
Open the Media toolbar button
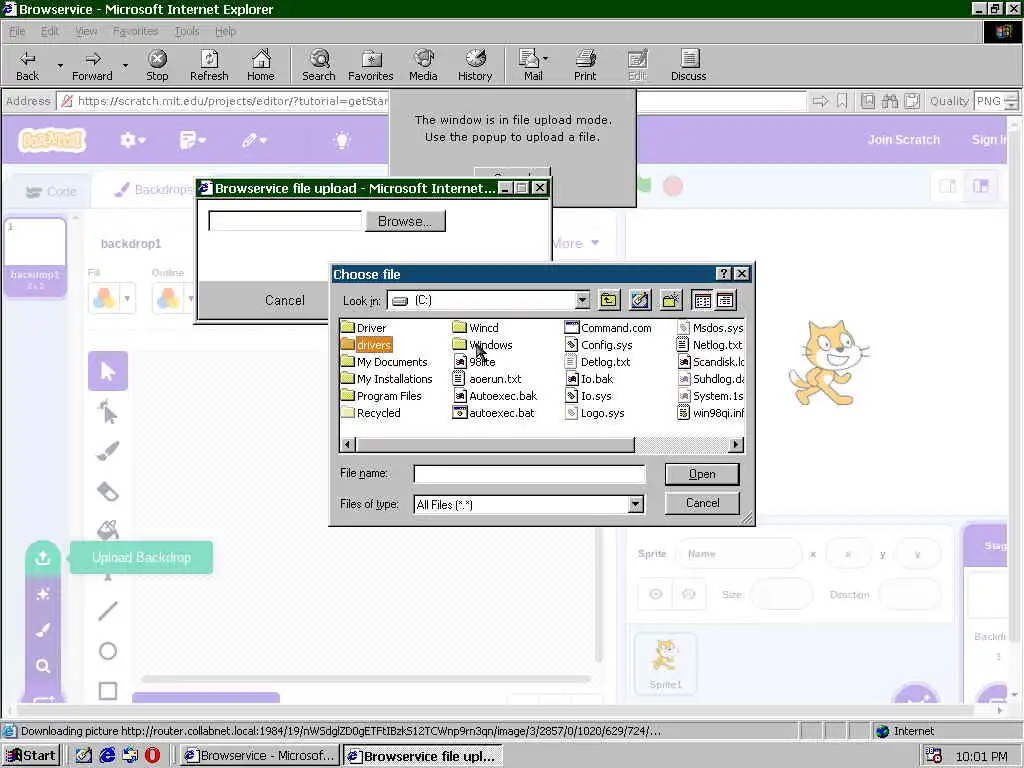(423, 65)
